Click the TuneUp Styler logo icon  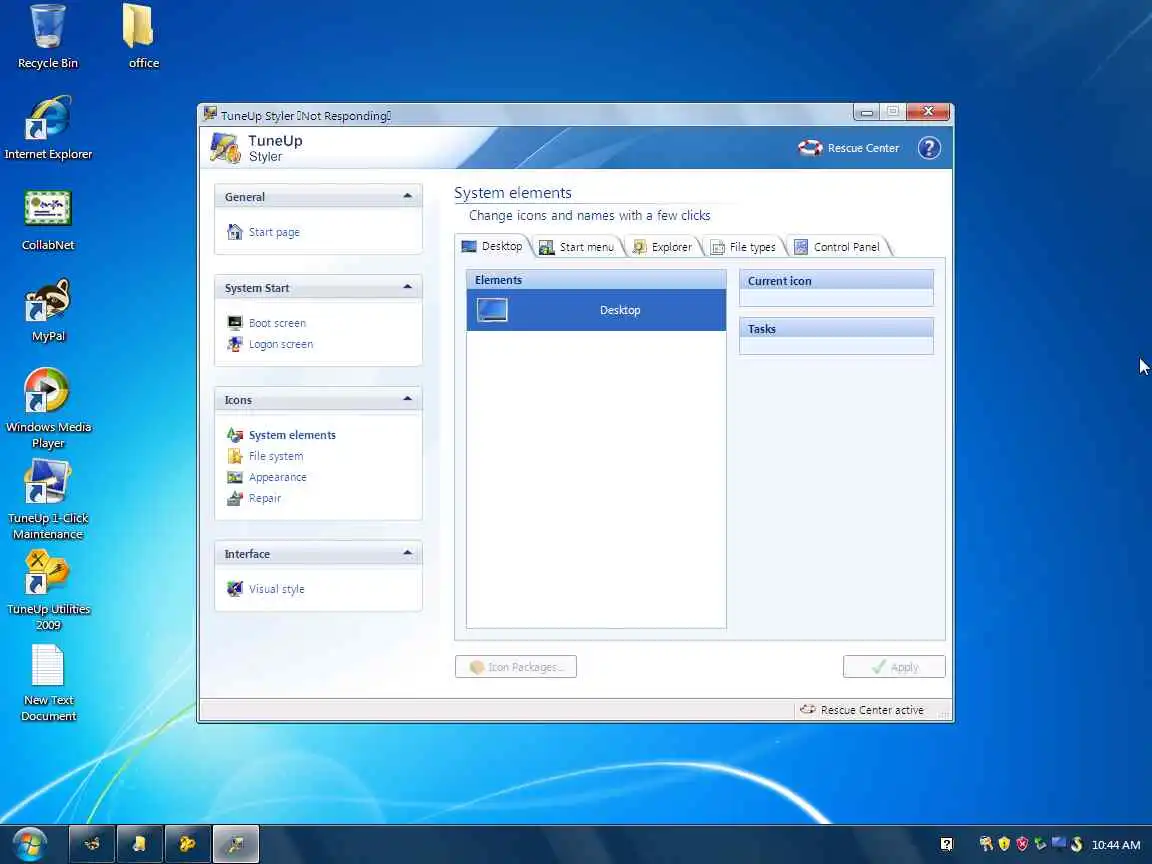(x=224, y=148)
